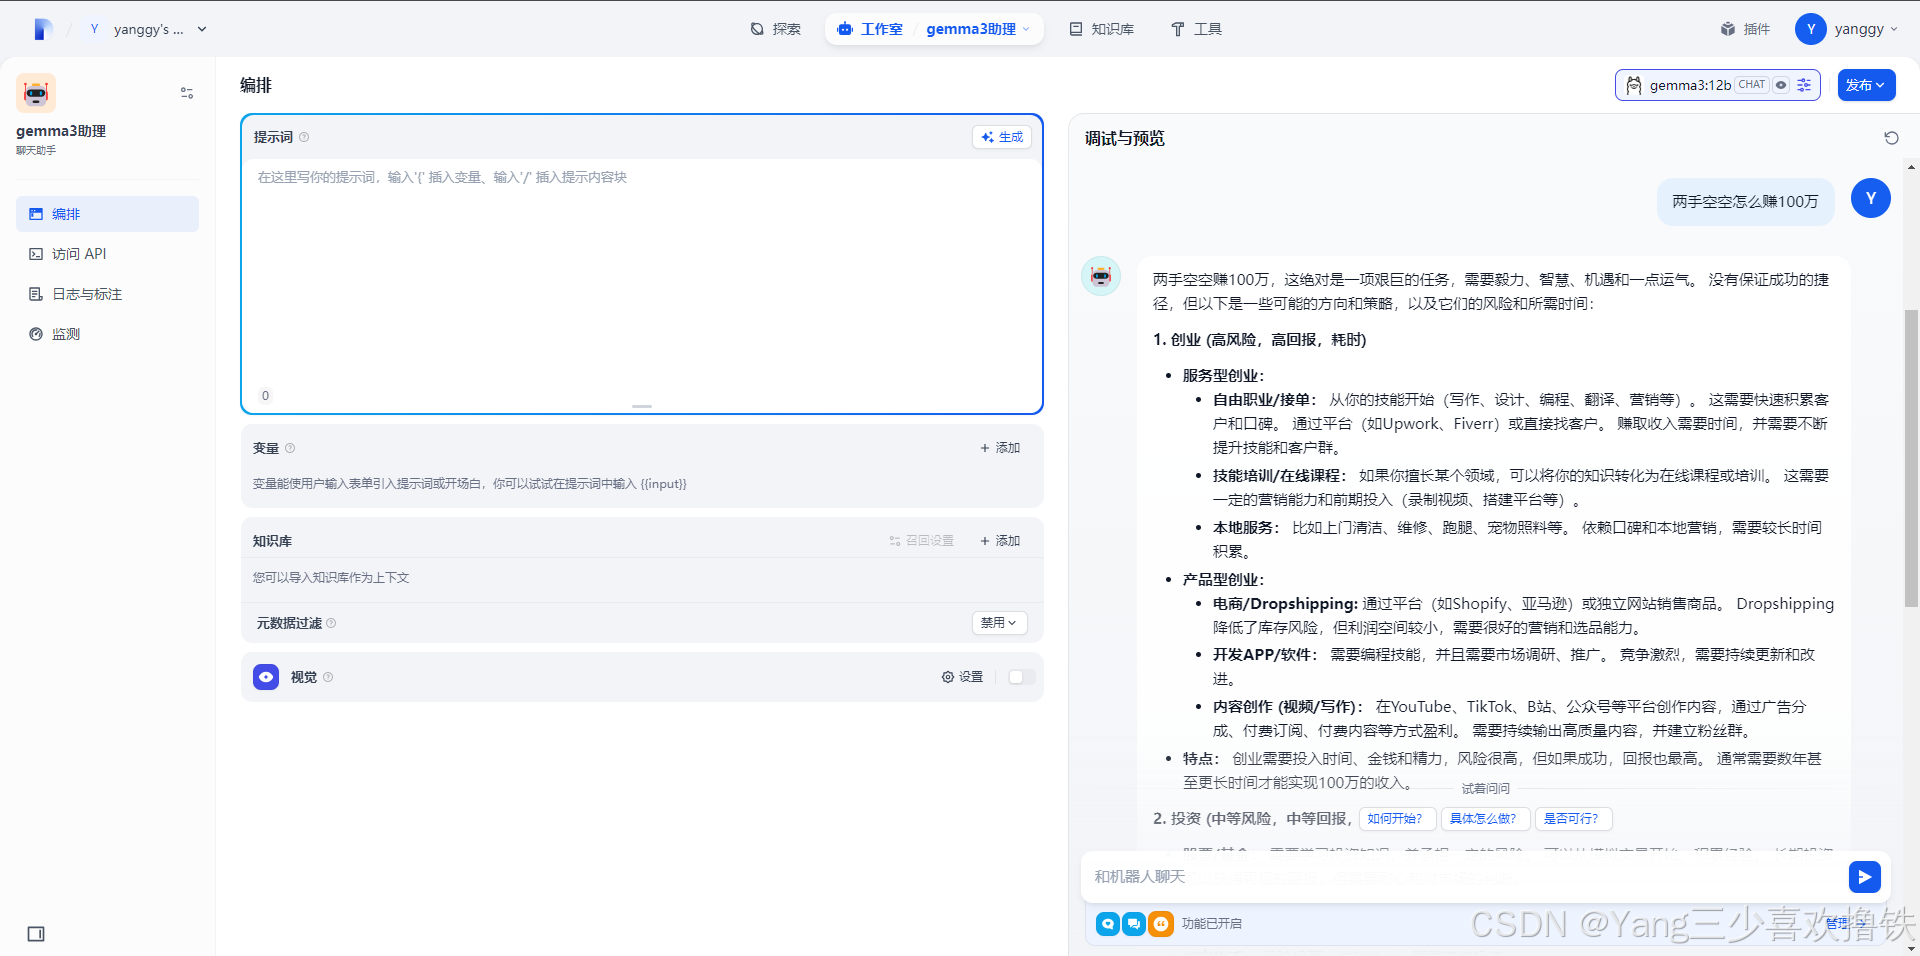Open the model parameters sliders icon
The width and height of the screenshot is (1920, 956).
[x=1804, y=85]
